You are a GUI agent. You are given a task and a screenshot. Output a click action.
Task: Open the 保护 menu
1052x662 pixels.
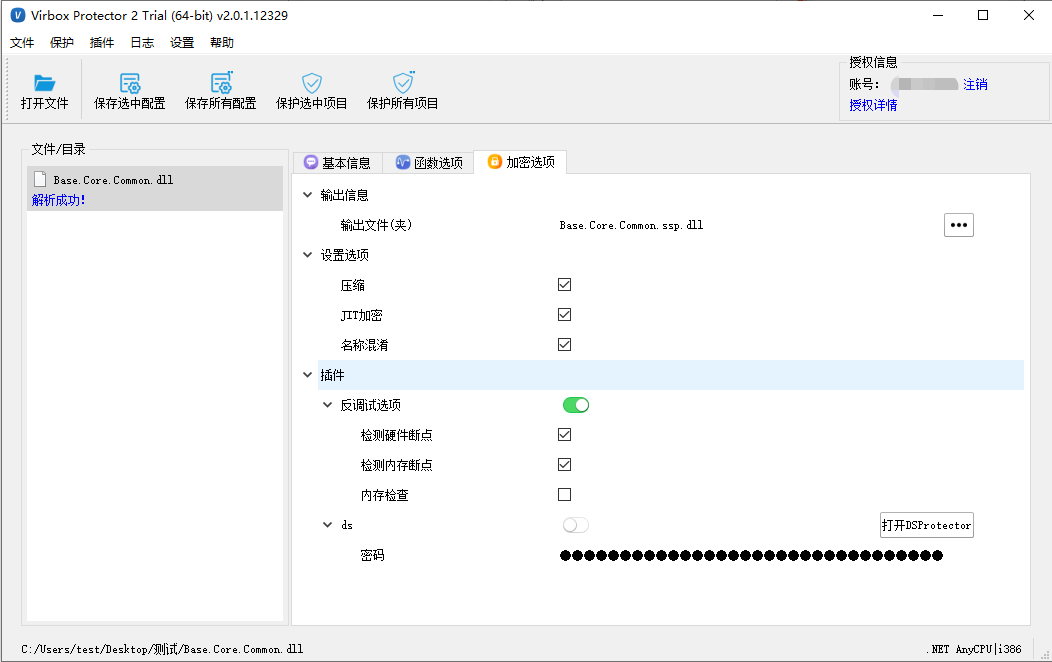tap(62, 43)
